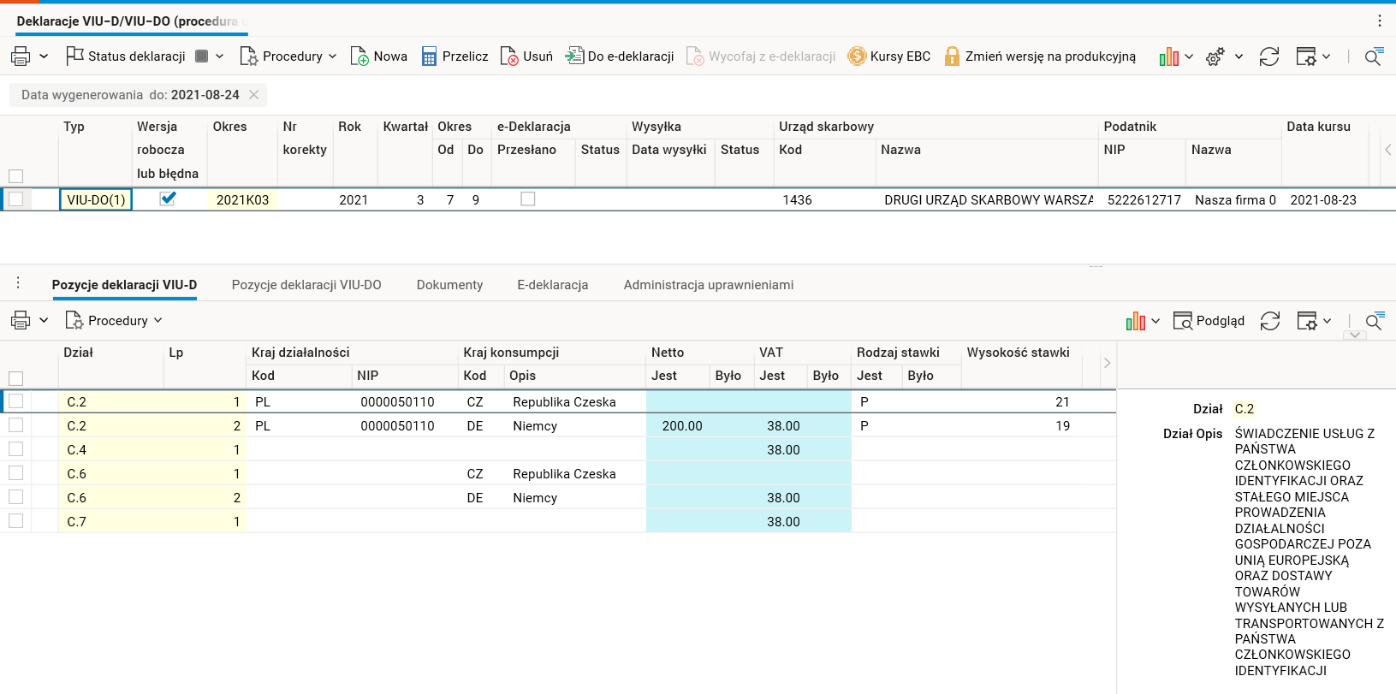Select the Niemcy cell in row C.2
Screen dimensions: 1396x694
pos(535,426)
